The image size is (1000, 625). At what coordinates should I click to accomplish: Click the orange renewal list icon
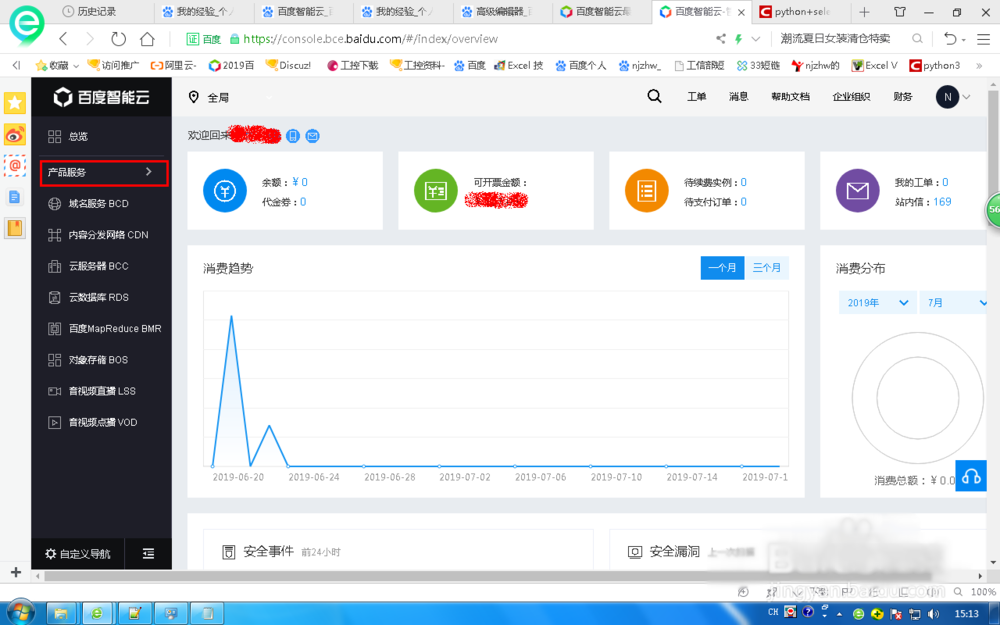[x=647, y=191]
